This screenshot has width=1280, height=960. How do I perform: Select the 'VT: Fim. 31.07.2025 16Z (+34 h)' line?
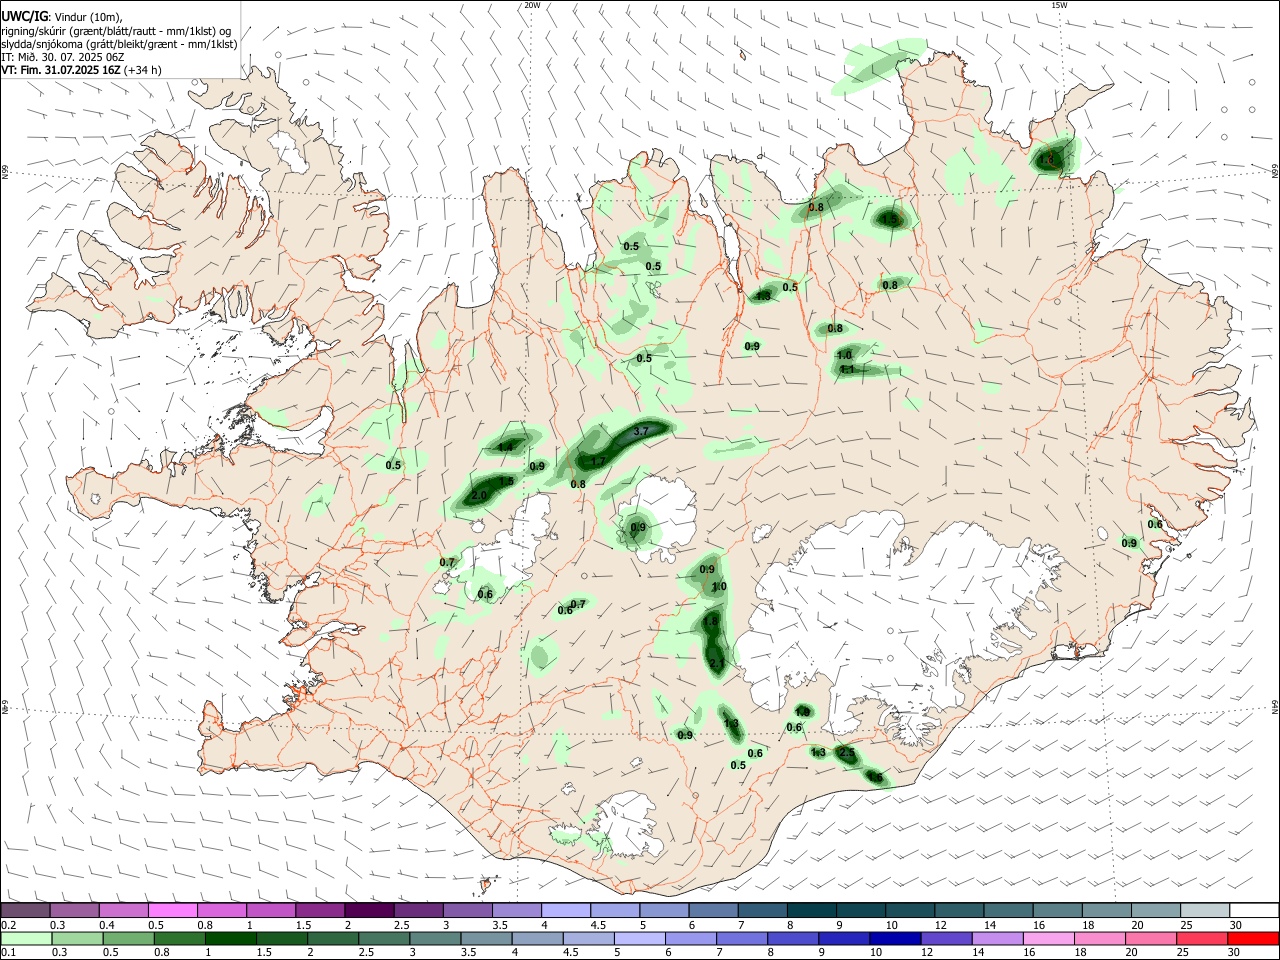pos(81,71)
